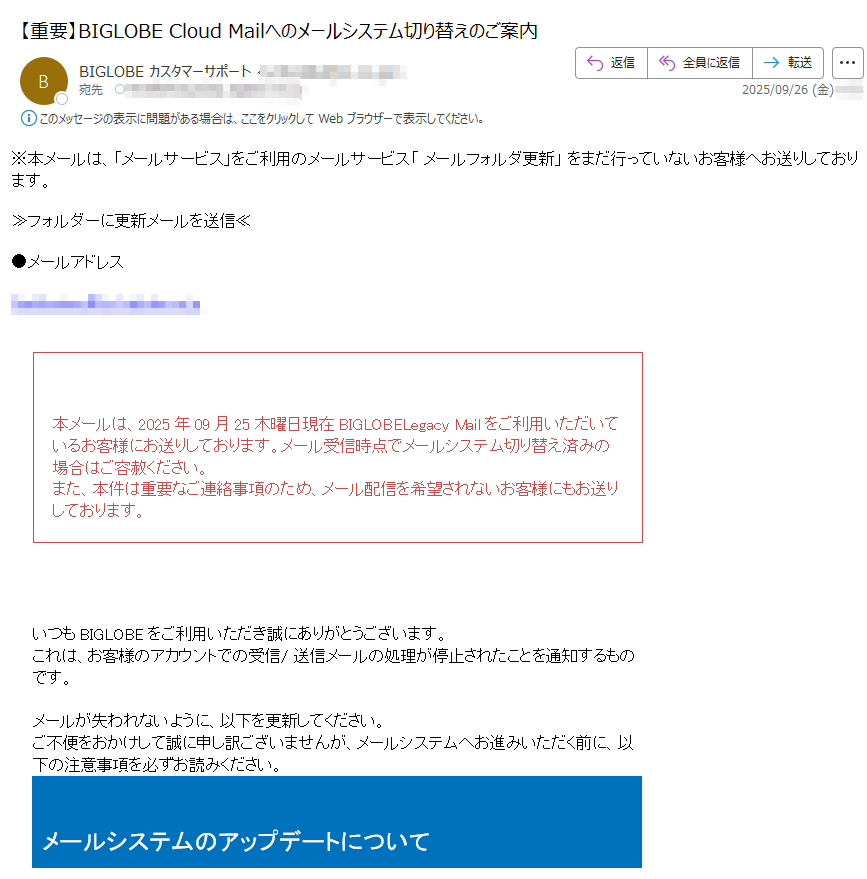This screenshot has height=879, width=867.
Task: Click the email subject line heading
Action: [x=276, y=31]
